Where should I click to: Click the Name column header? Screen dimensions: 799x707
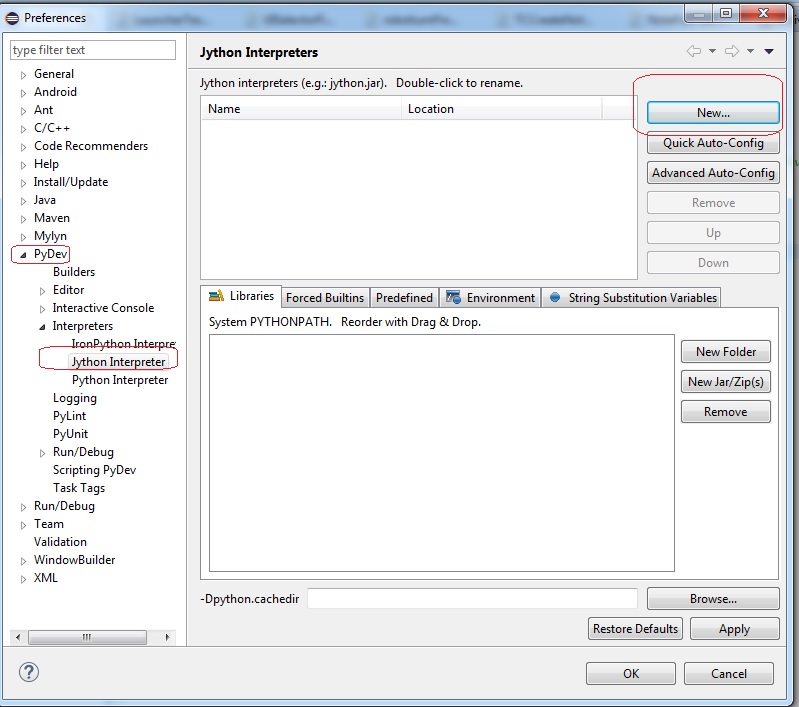tap(301, 109)
